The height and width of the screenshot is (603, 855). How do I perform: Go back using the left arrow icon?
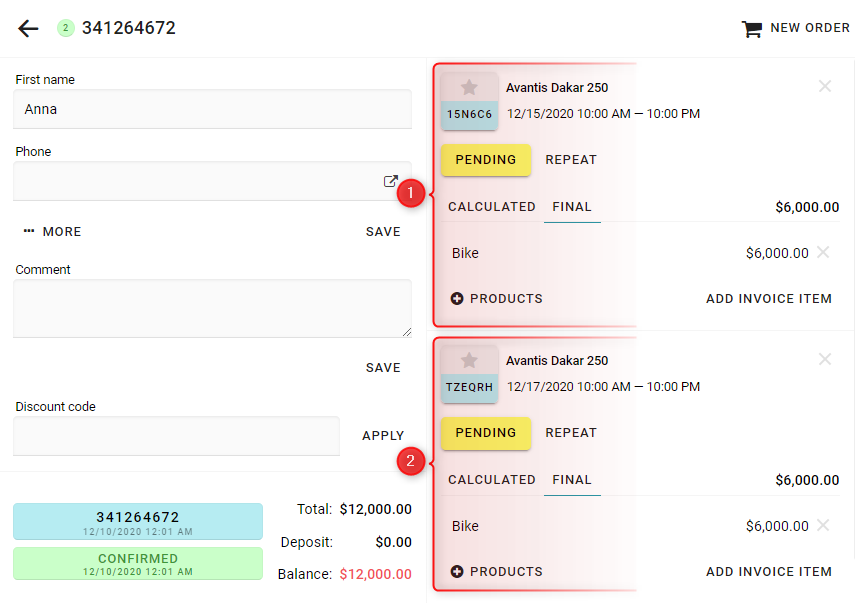28,28
